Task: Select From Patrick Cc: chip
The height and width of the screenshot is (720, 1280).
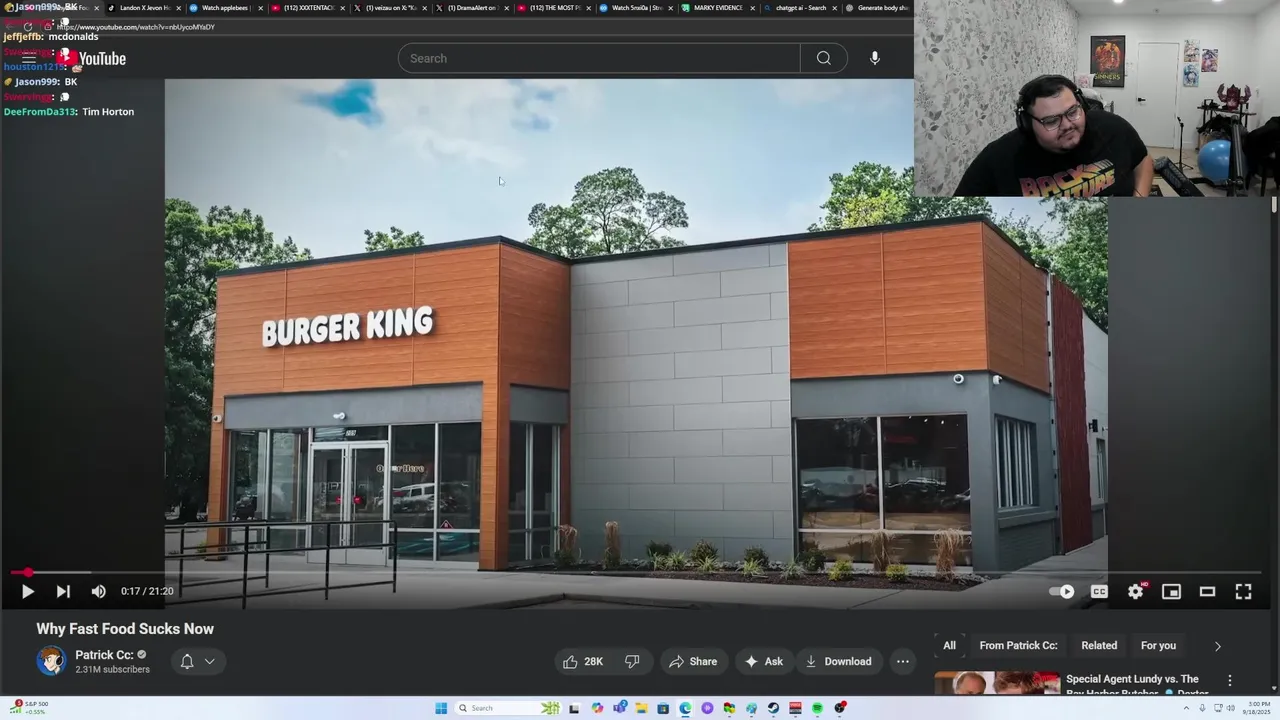Action: pos(1018,645)
